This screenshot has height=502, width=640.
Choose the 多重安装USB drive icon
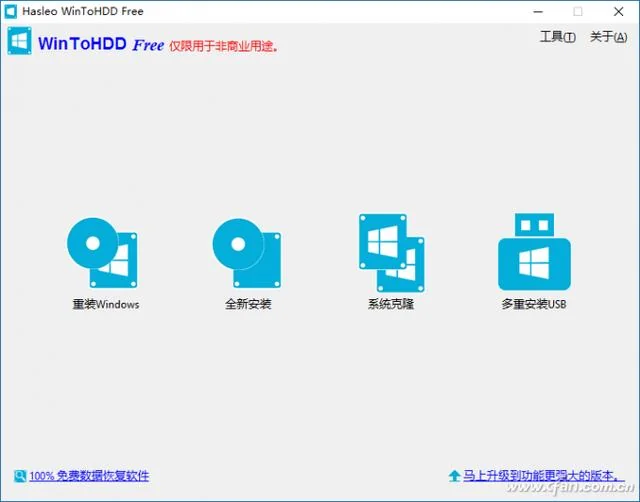[x=534, y=251]
